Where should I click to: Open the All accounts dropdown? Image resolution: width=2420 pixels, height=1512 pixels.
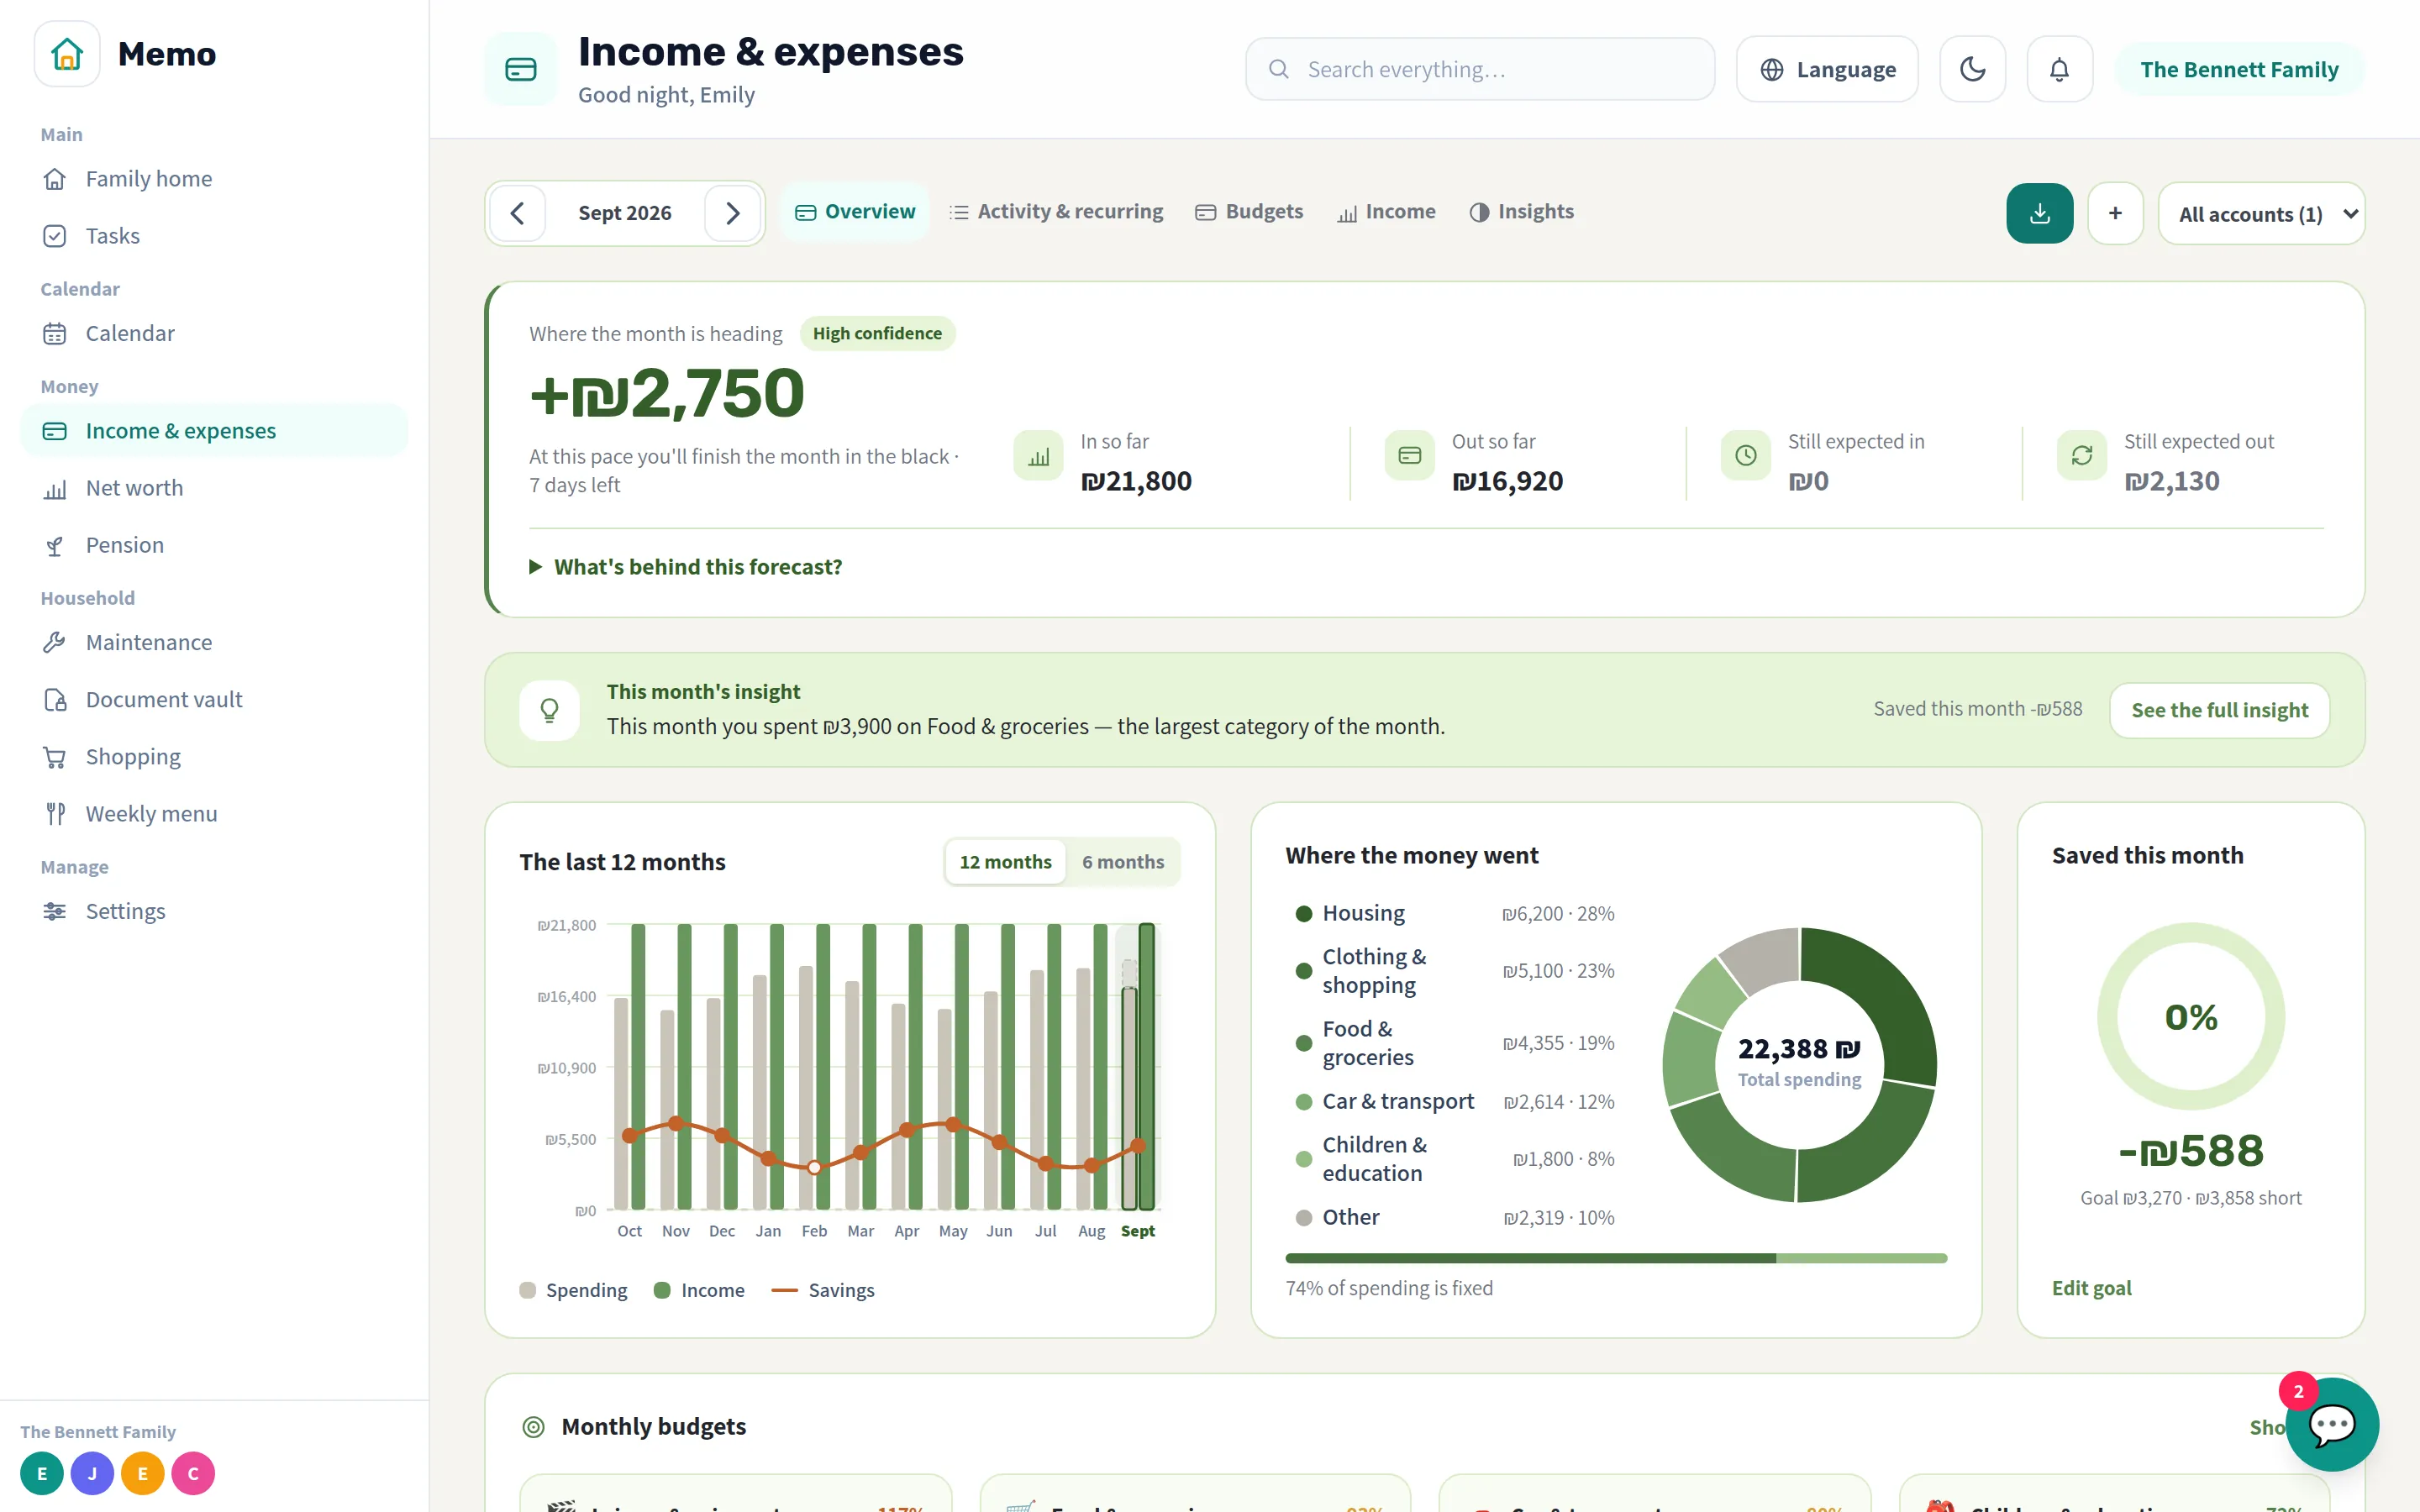point(2261,214)
